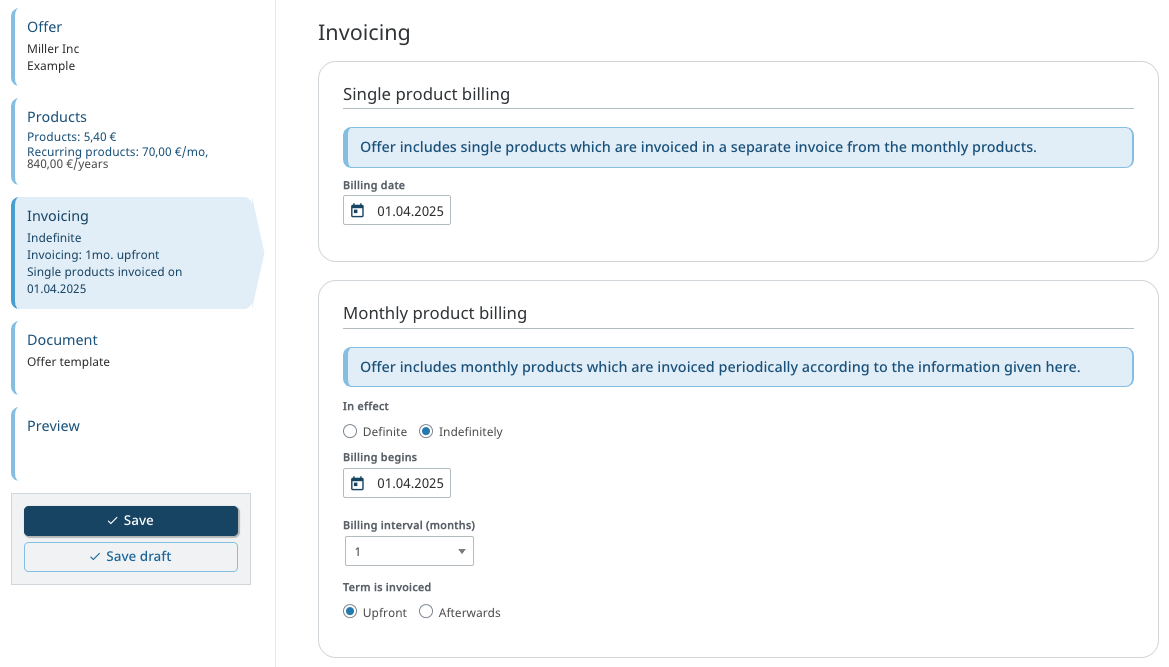Select the Definite radio option
This screenshot has height=667, width=1169.
coord(350,432)
